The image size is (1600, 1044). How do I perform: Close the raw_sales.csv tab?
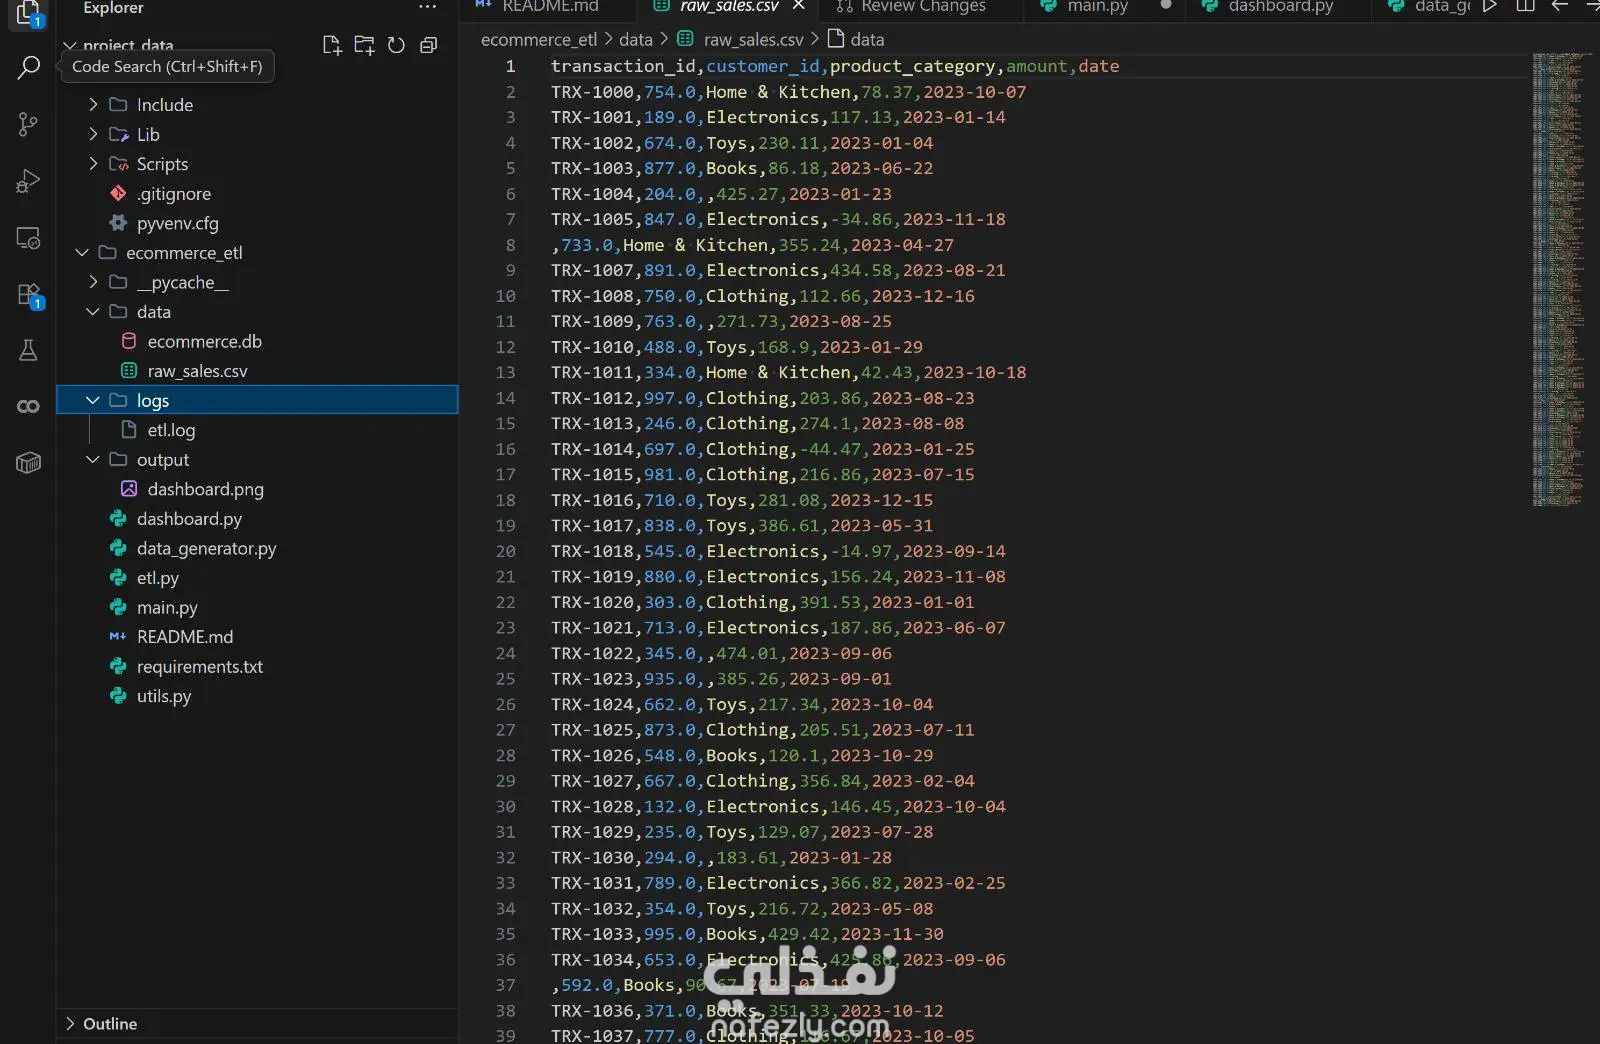tap(798, 6)
